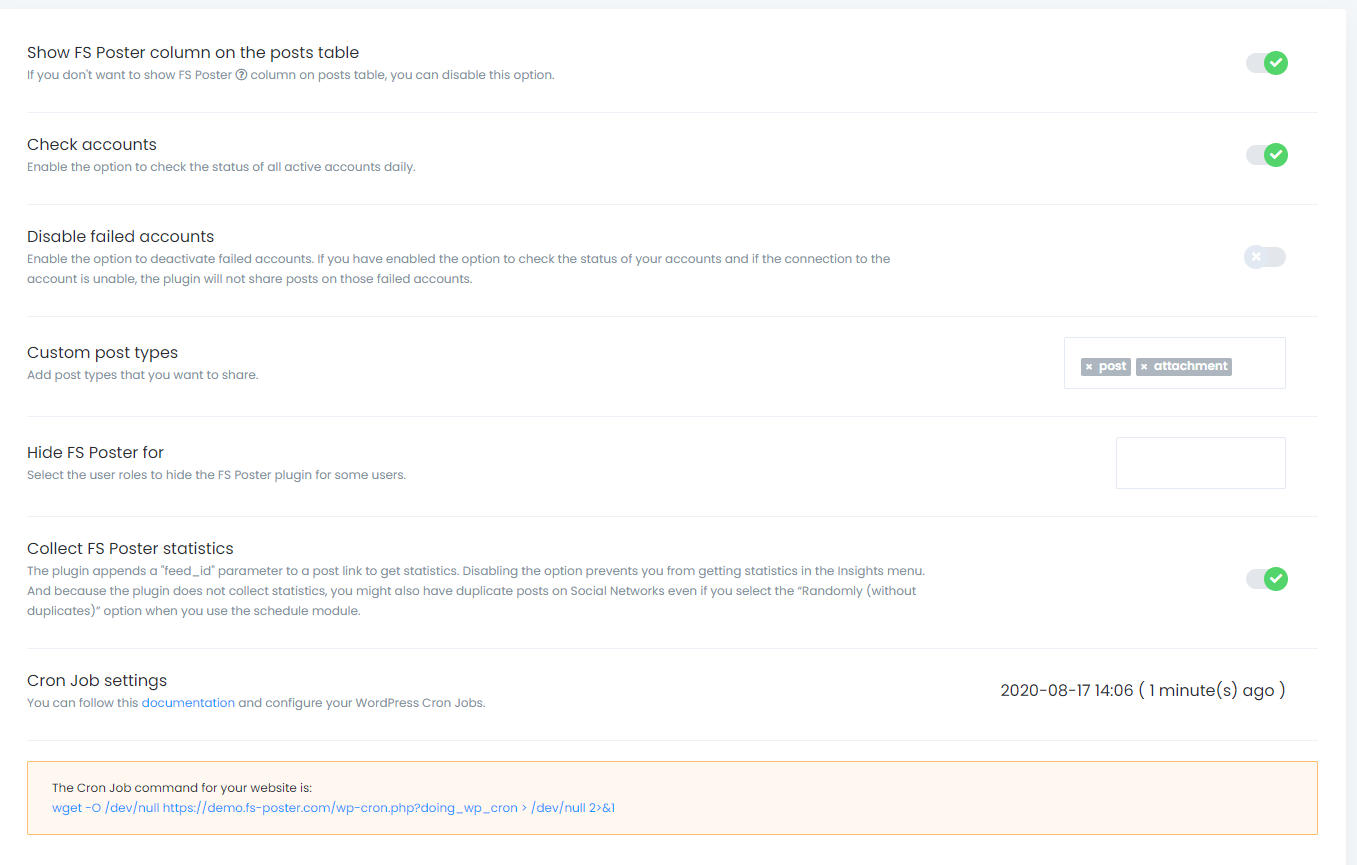Click 'Collect FS Poster statistics' heading

(x=130, y=548)
